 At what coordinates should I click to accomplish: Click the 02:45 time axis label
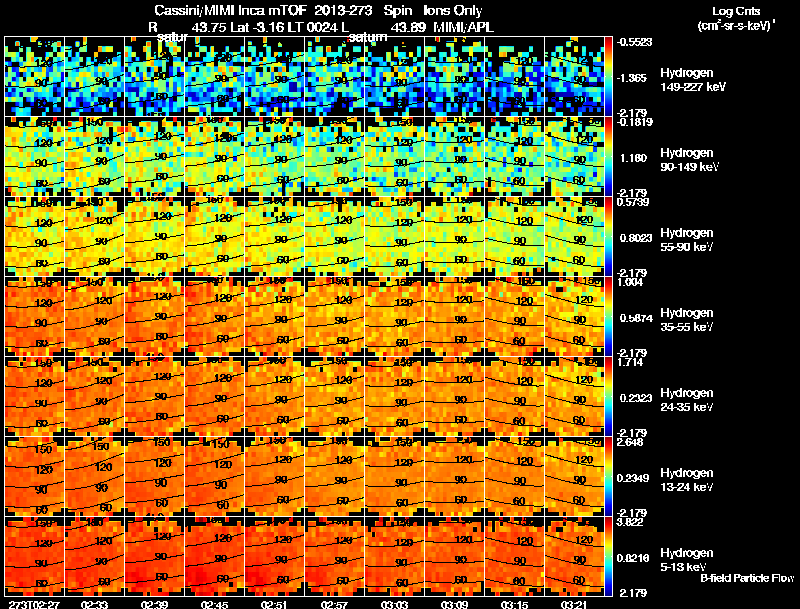(214, 604)
